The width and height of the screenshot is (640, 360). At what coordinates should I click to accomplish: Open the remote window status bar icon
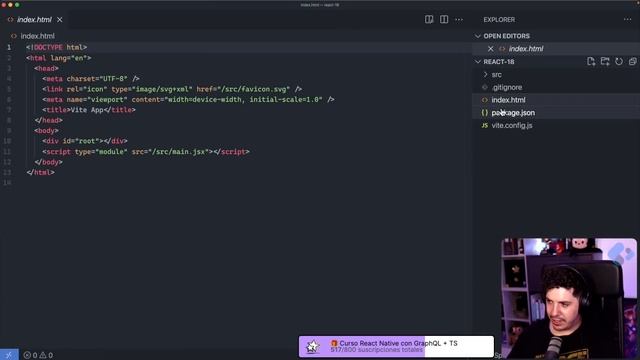[9, 355]
